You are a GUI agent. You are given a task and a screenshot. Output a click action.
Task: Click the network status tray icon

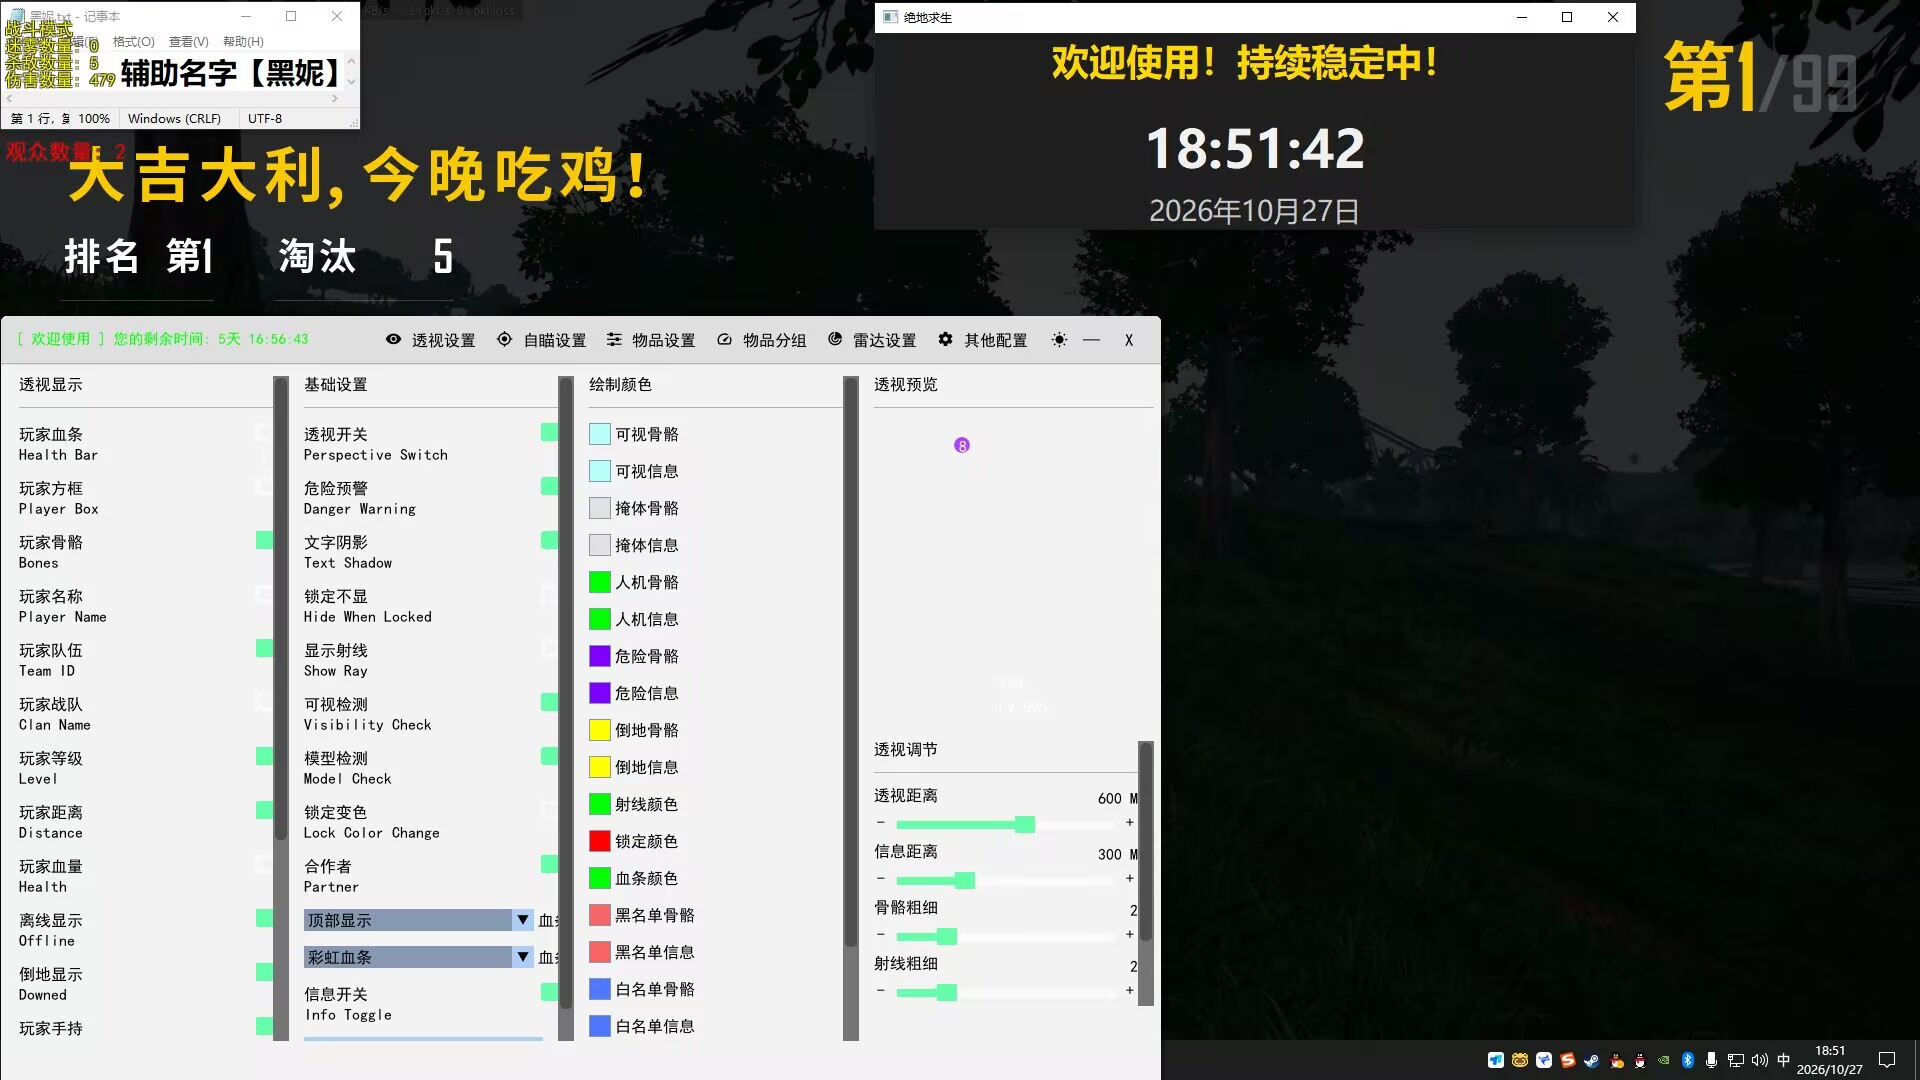1736,1060
